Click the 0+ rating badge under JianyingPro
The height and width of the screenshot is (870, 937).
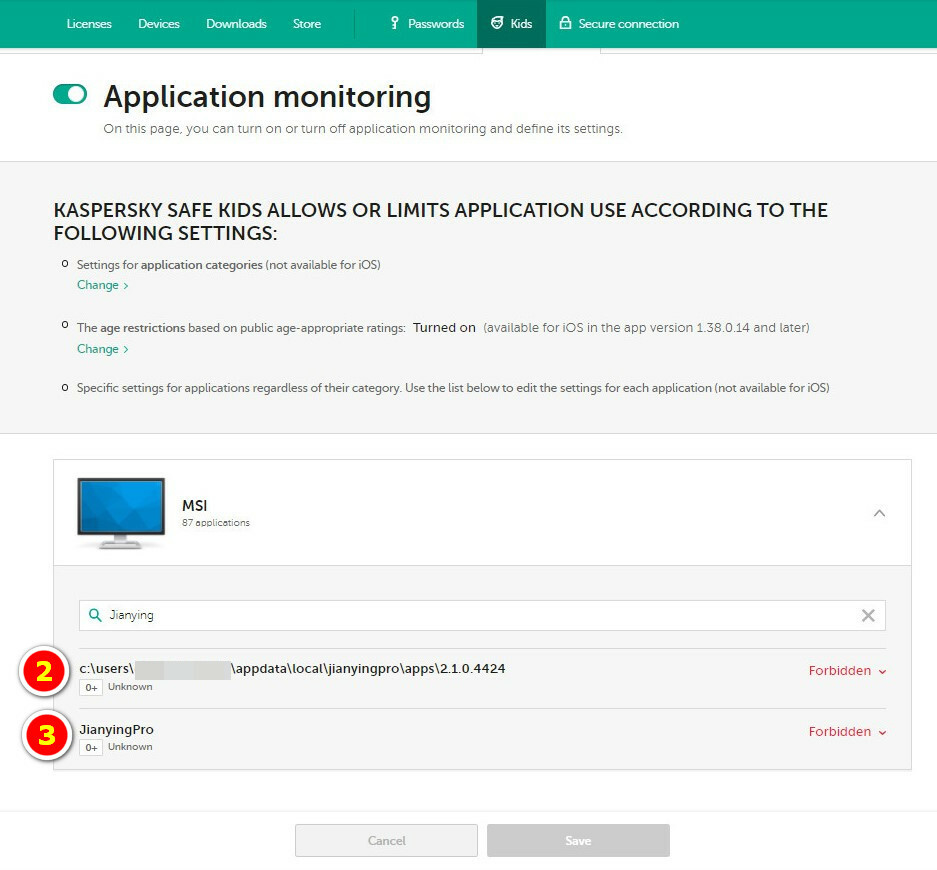pyautogui.click(x=91, y=748)
